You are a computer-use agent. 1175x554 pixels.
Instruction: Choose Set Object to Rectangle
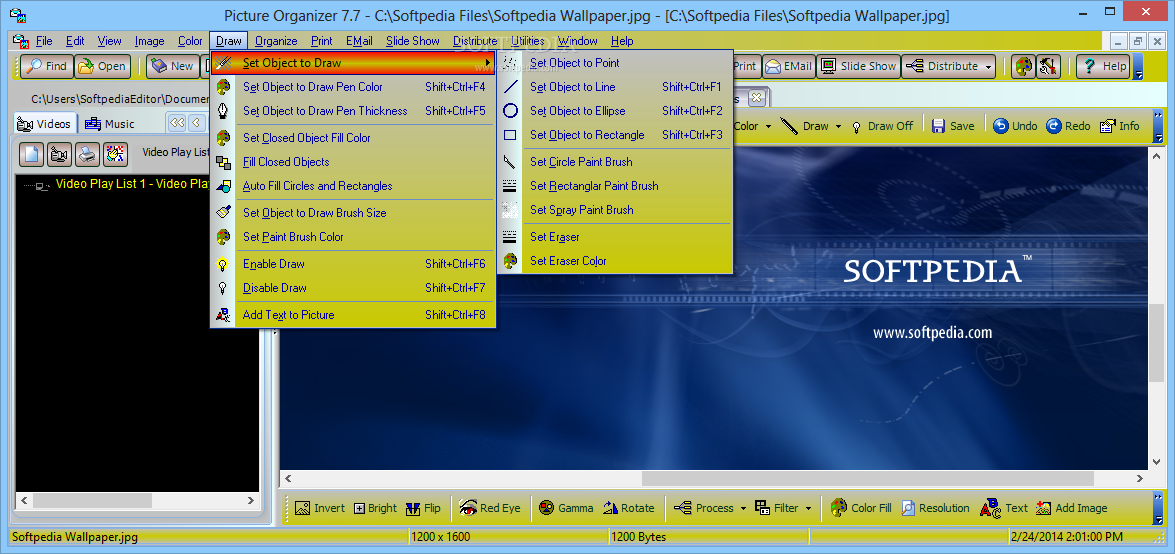614,135
